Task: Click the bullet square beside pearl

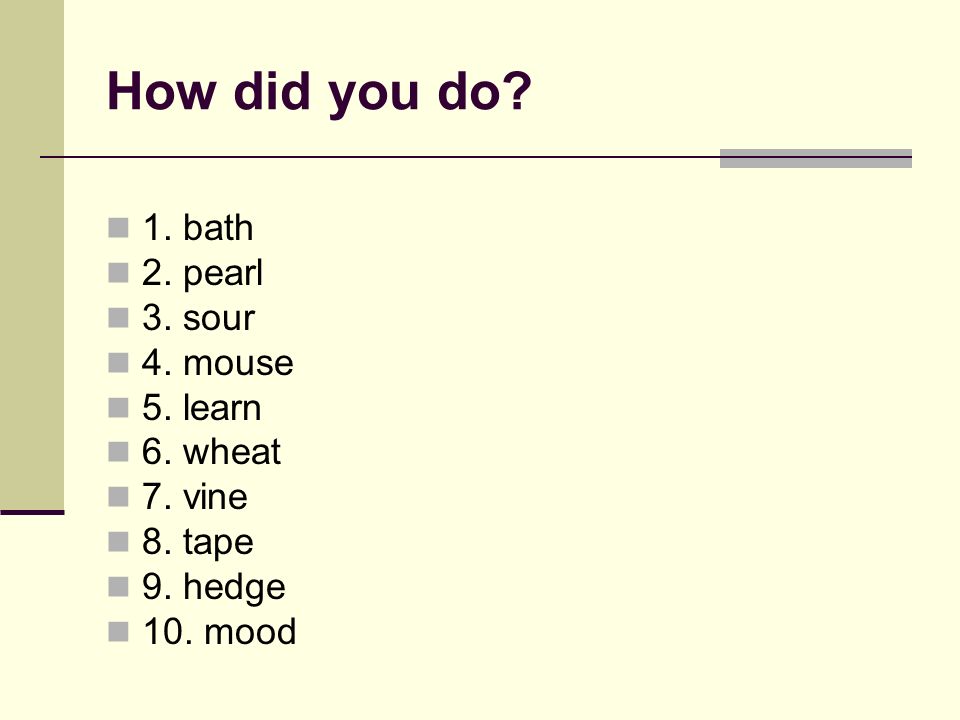Action: [x=118, y=272]
